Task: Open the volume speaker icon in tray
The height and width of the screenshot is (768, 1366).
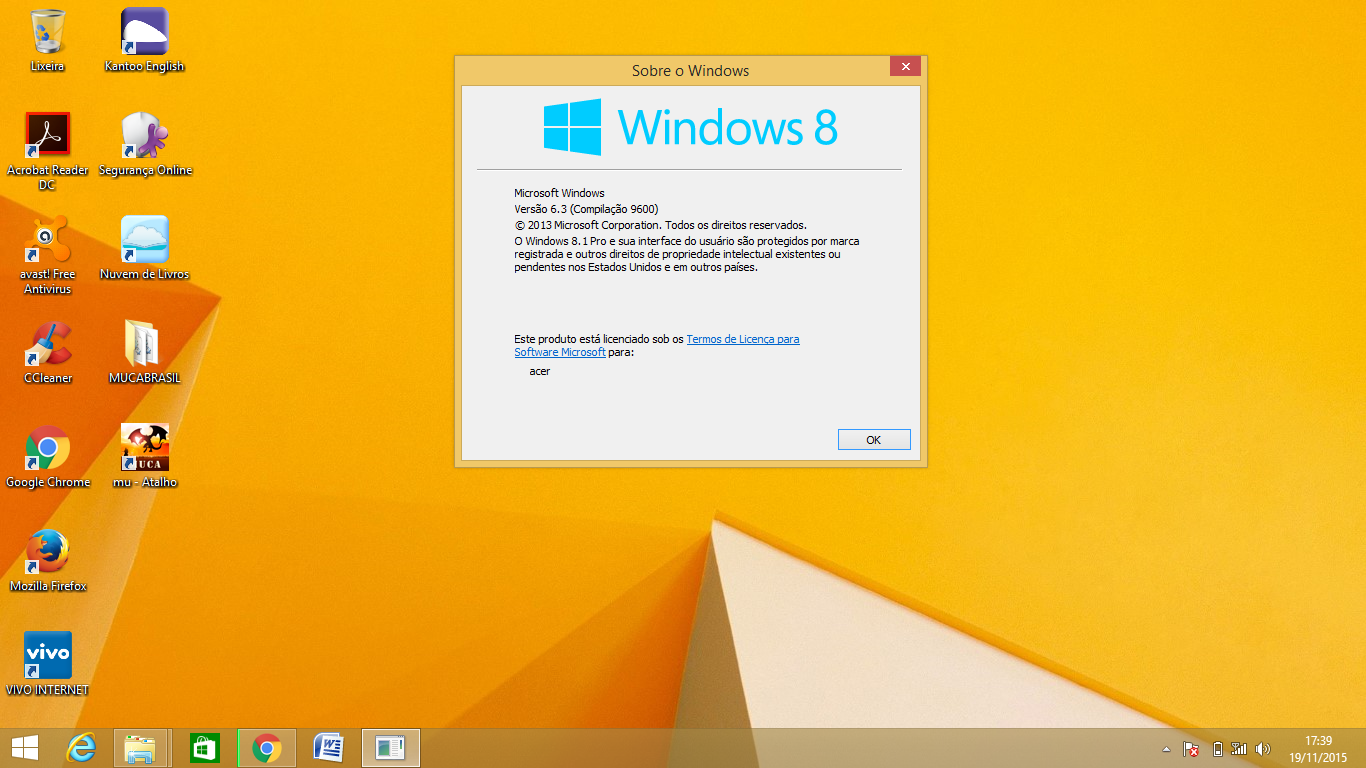Action: click(x=1262, y=748)
